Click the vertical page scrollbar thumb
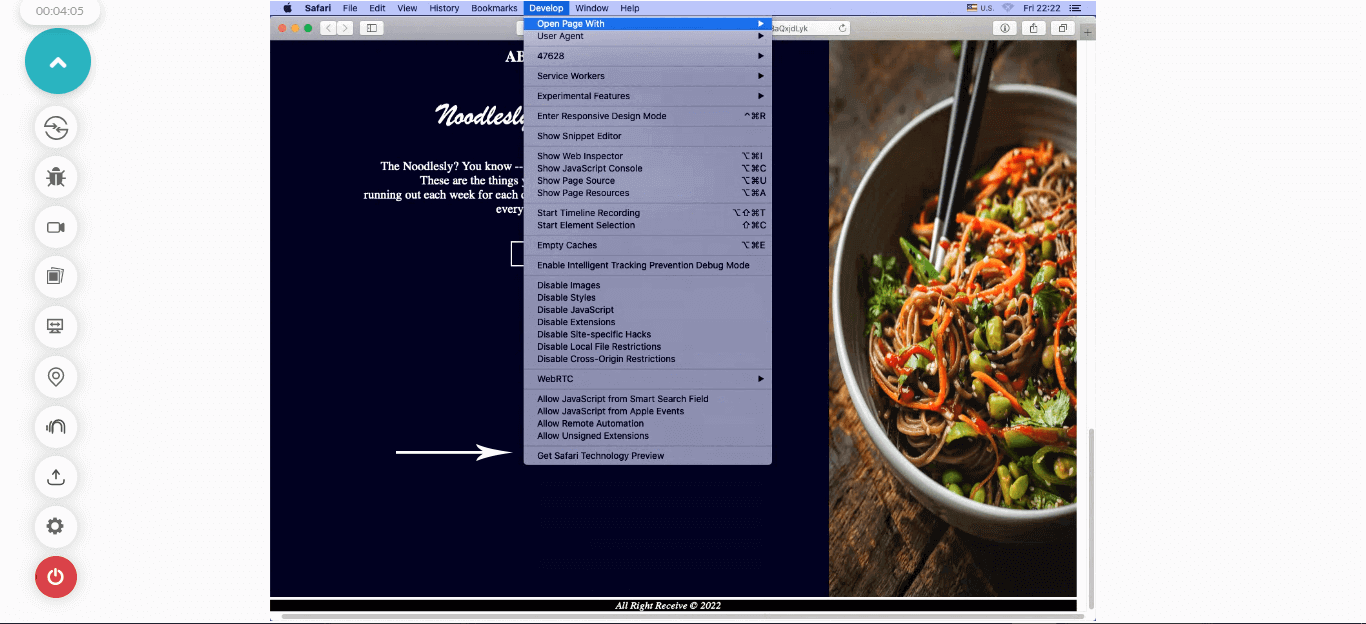The image size is (1366, 624). point(1091,517)
